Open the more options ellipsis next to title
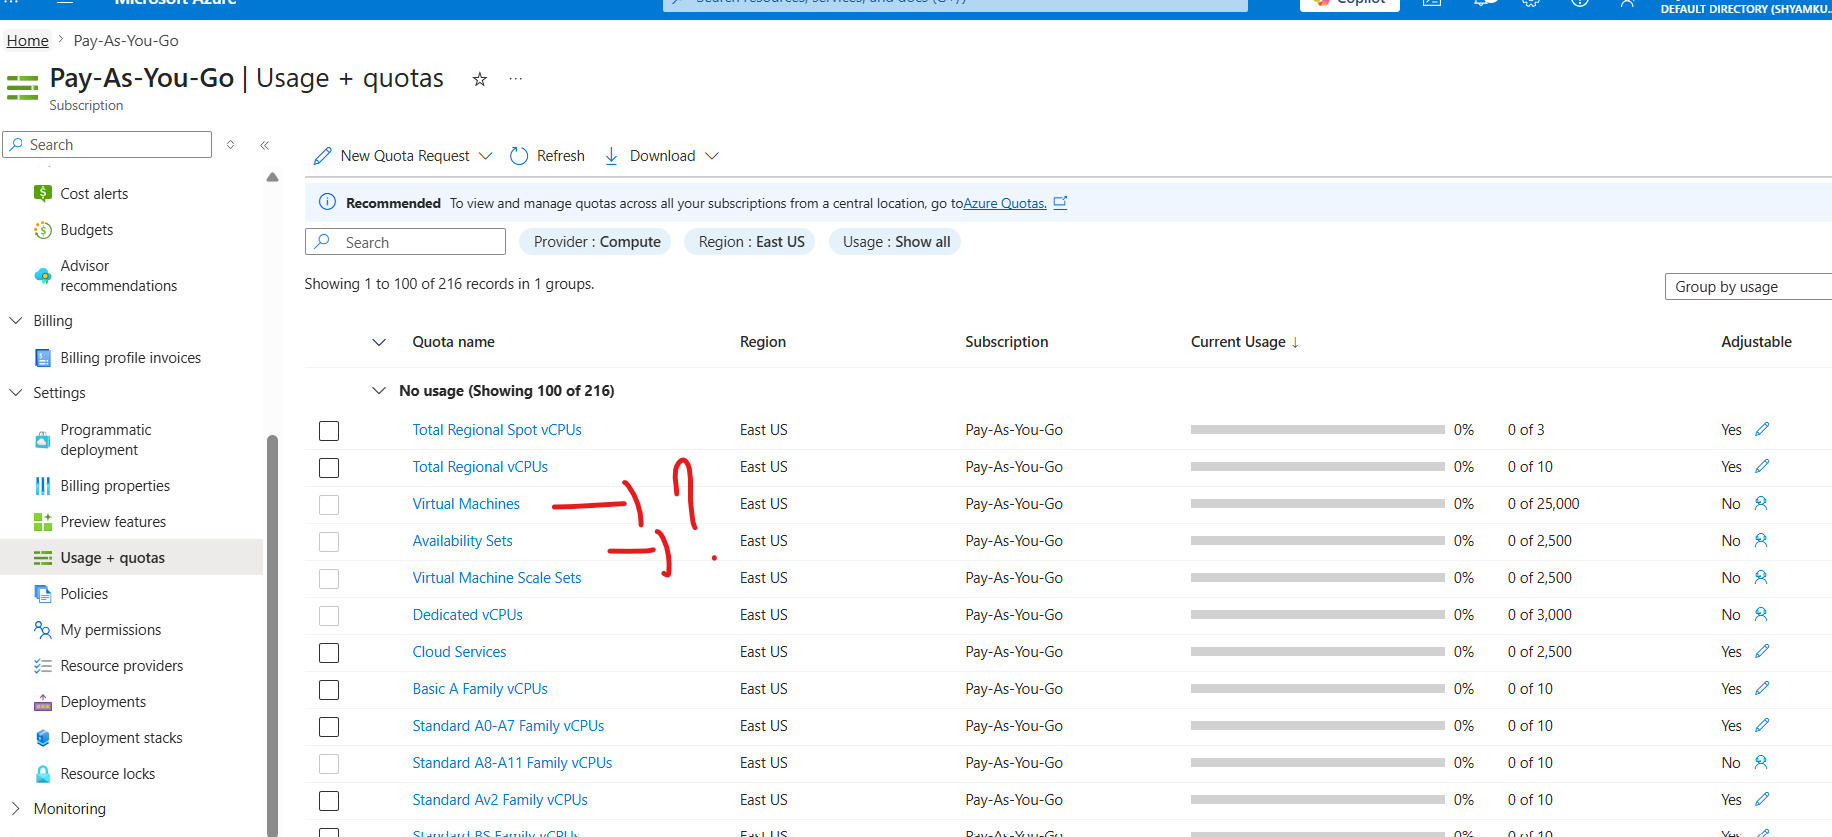Image resolution: width=1832 pixels, height=837 pixels. tap(516, 79)
